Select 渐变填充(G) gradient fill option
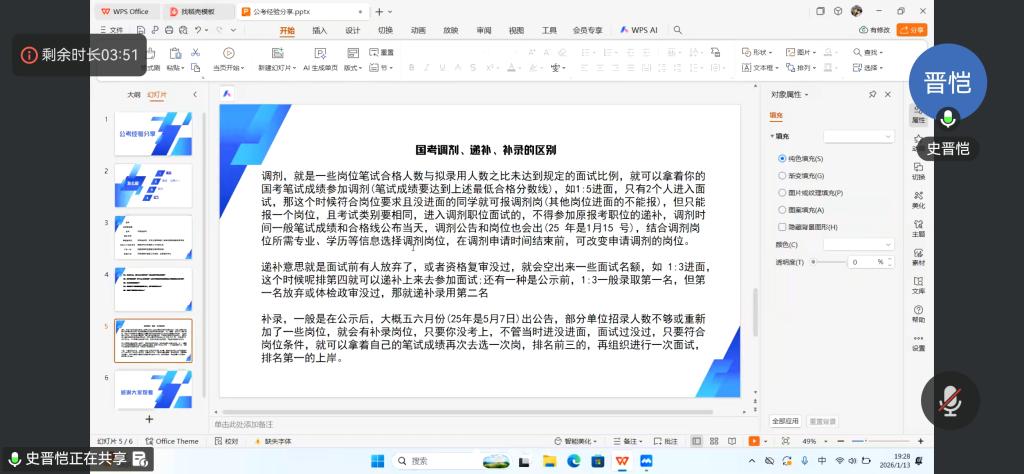 pyautogui.click(x=782, y=176)
